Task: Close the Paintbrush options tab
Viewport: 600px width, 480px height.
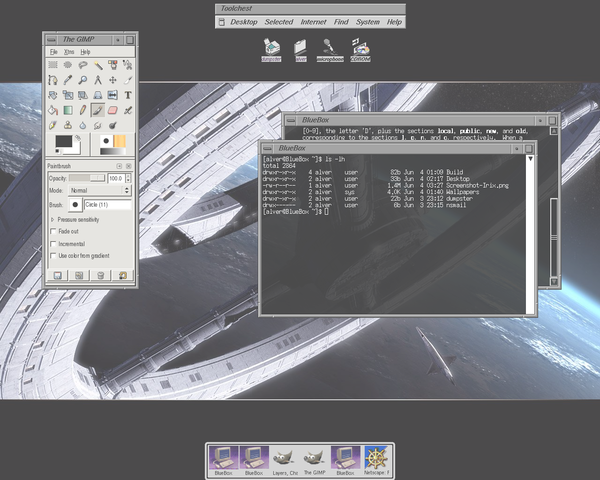Action: tap(129, 166)
